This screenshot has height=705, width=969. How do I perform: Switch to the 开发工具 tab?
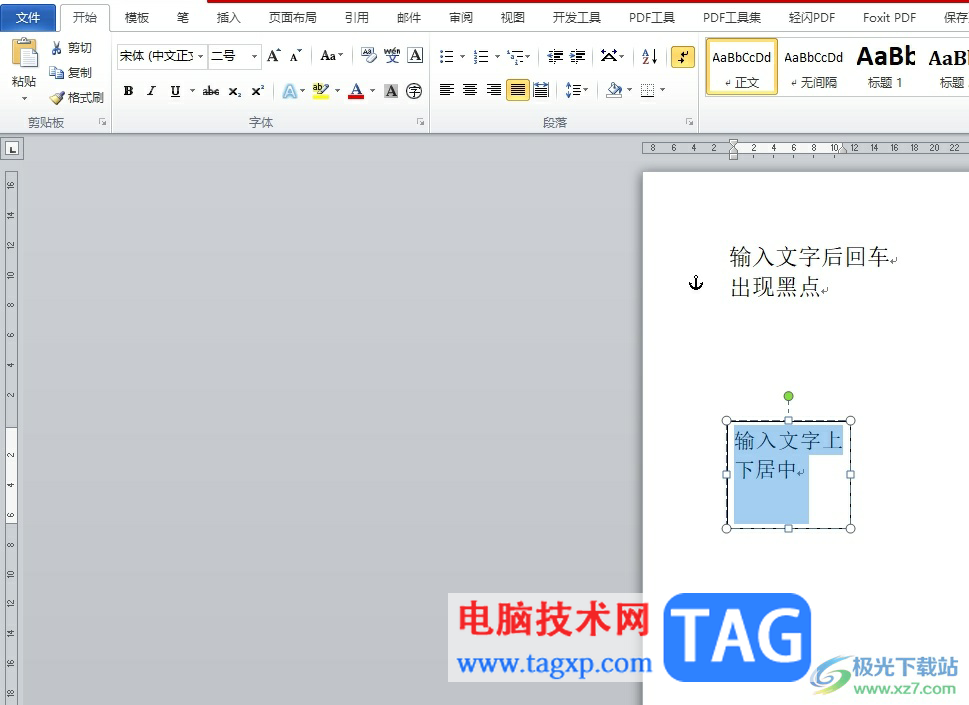pyautogui.click(x=577, y=18)
